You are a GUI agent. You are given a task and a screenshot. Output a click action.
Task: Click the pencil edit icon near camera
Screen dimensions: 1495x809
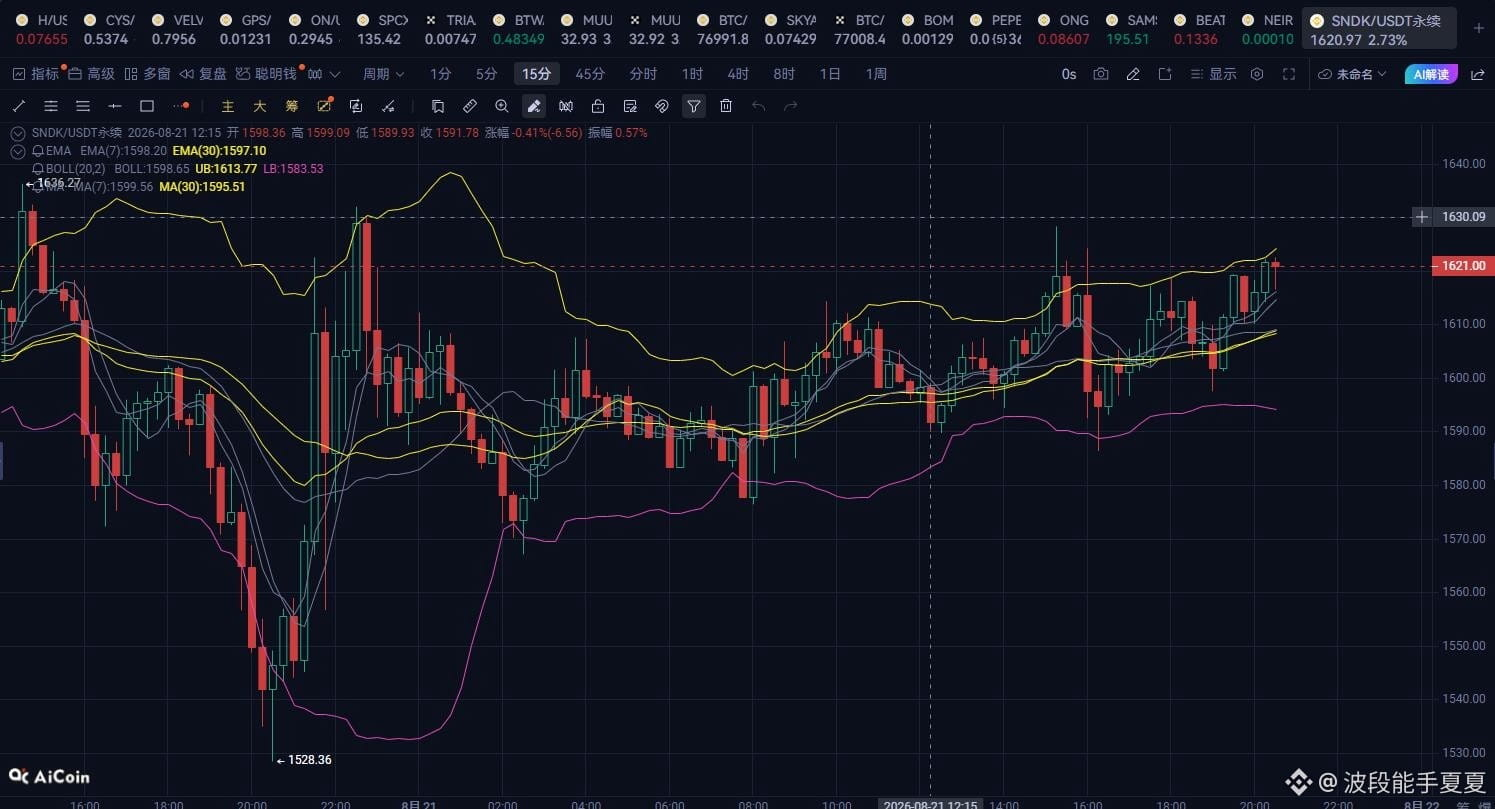pyautogui.click(x=1133, y=74)
